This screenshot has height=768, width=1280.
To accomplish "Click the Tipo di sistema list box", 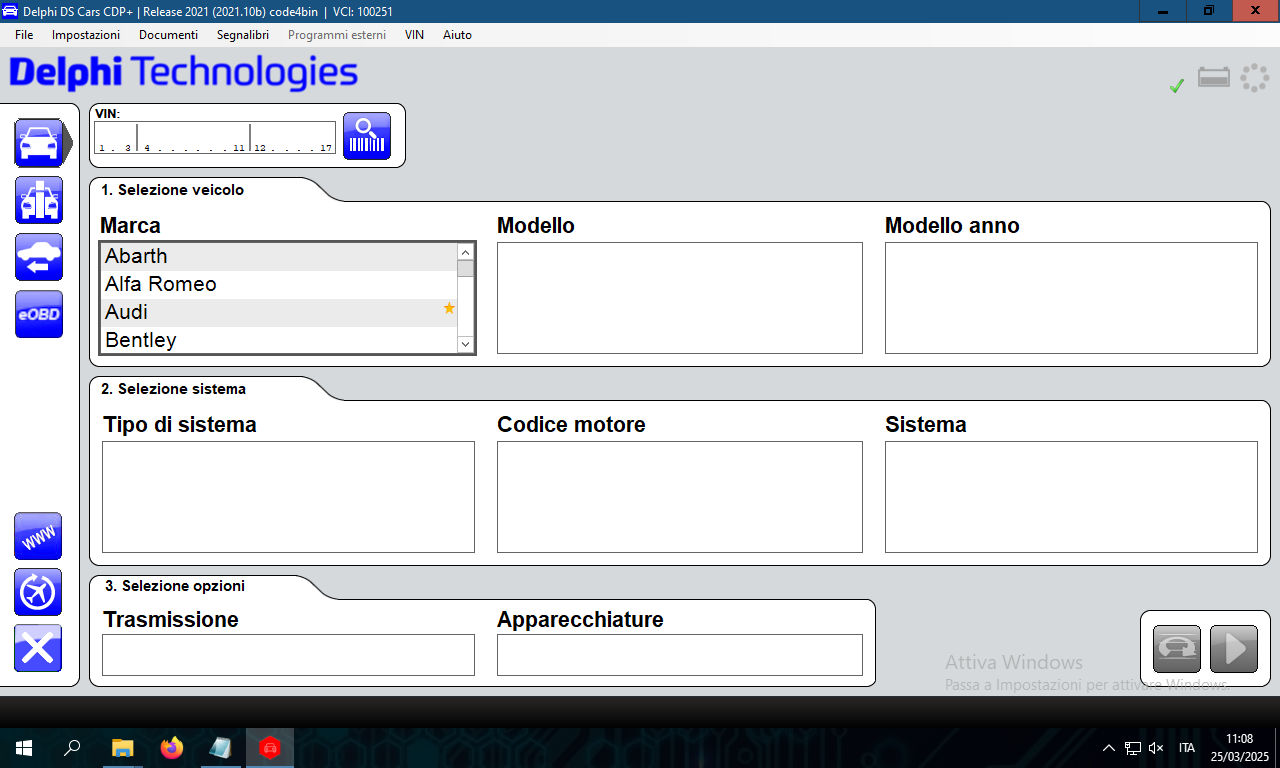I will [x=288, y=497].
